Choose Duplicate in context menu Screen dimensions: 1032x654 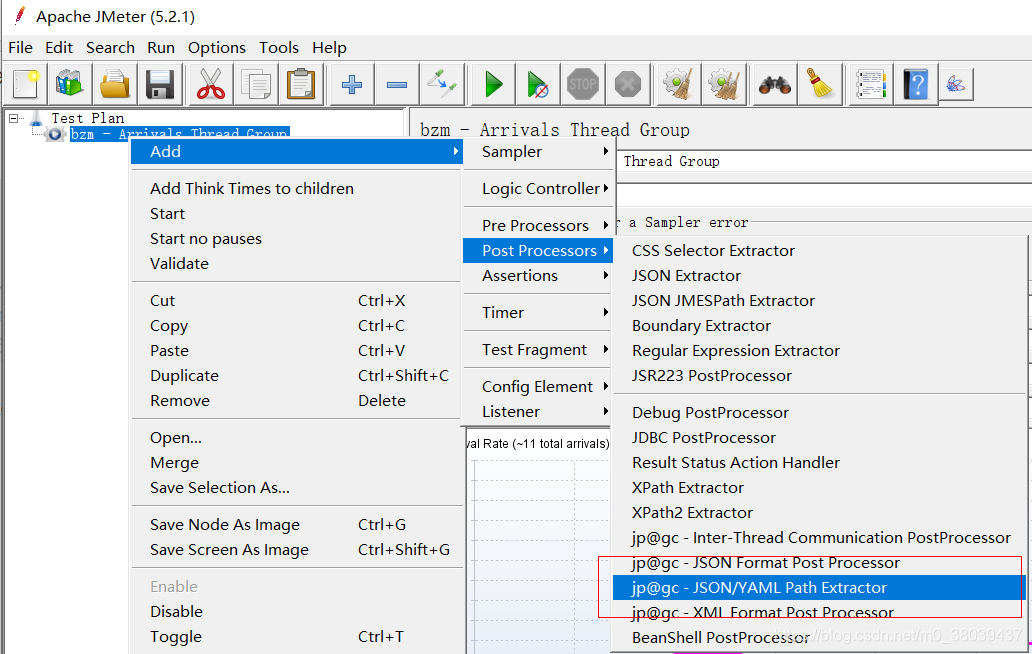[296, 376]
